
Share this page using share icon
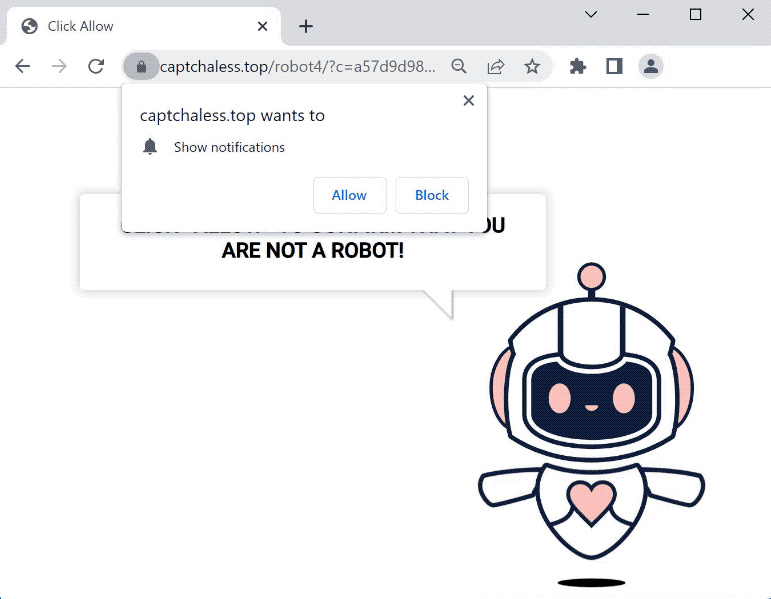click(495, 66)
